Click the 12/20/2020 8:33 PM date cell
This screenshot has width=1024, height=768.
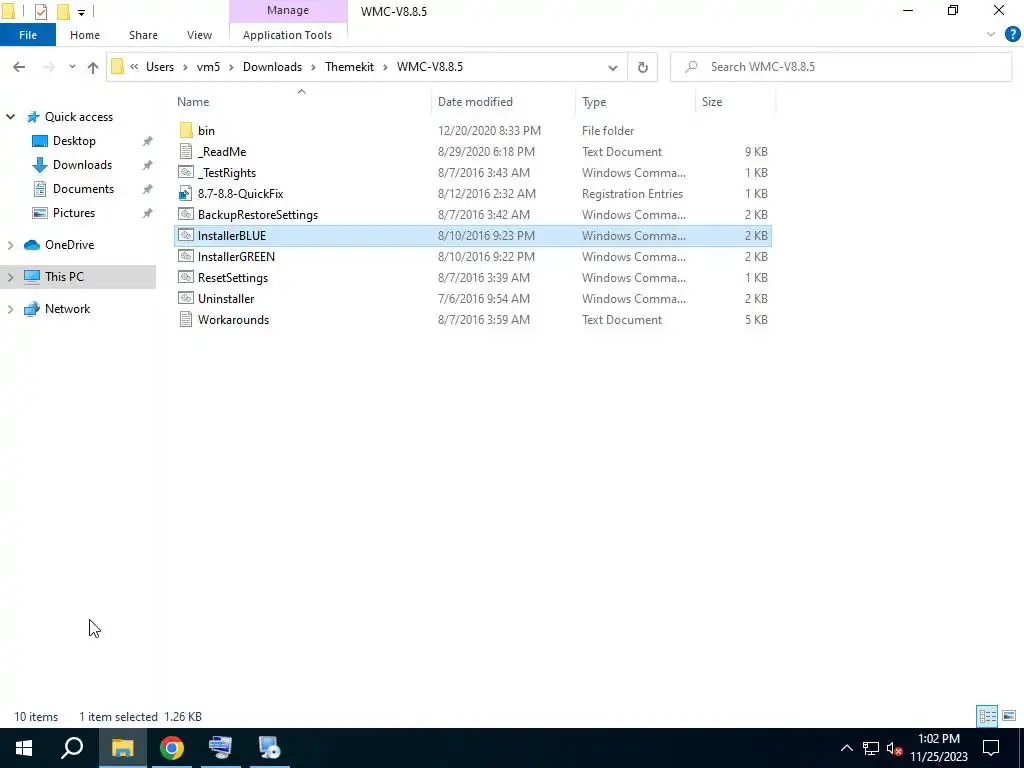point(489,131)
